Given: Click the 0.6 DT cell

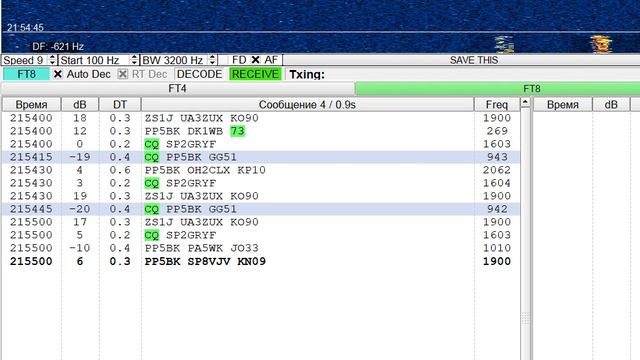Looking at the screenshot, I should click(x=120, y=170).
